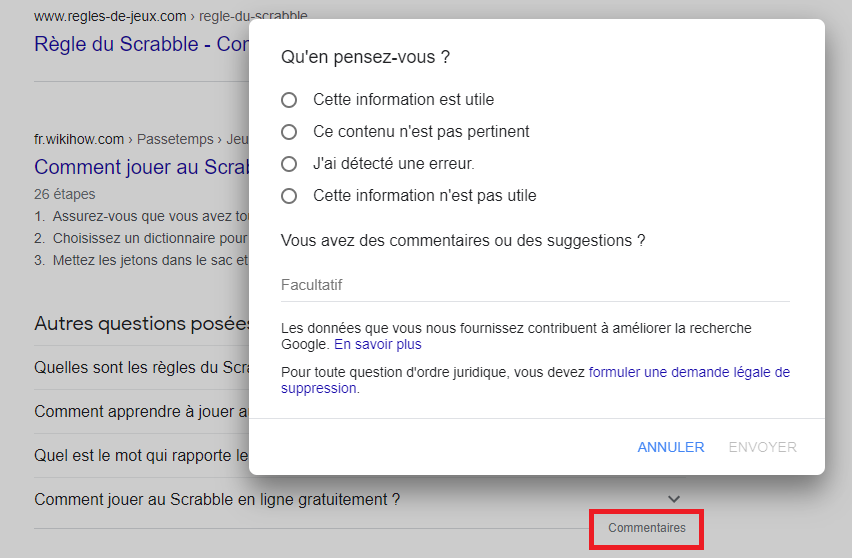Expand 'Quelles sont les règles du Scrabble' question
Viewport: 852px width, 558px height.
[x=140, y=367]
